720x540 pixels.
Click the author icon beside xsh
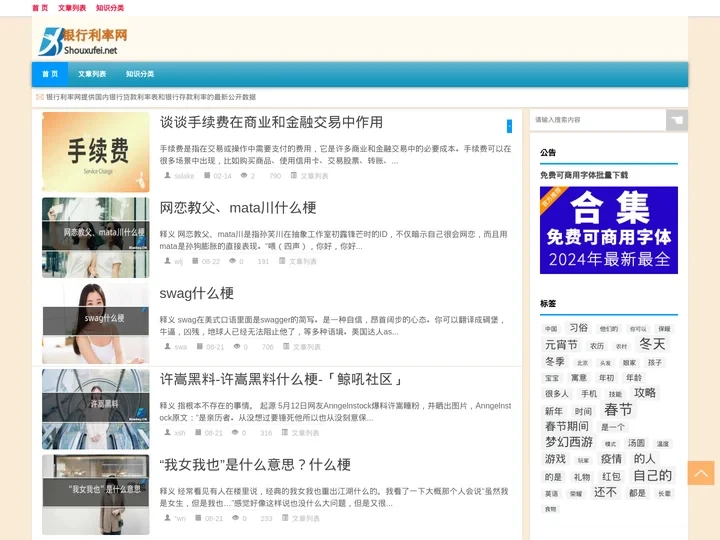click(168, 432)
